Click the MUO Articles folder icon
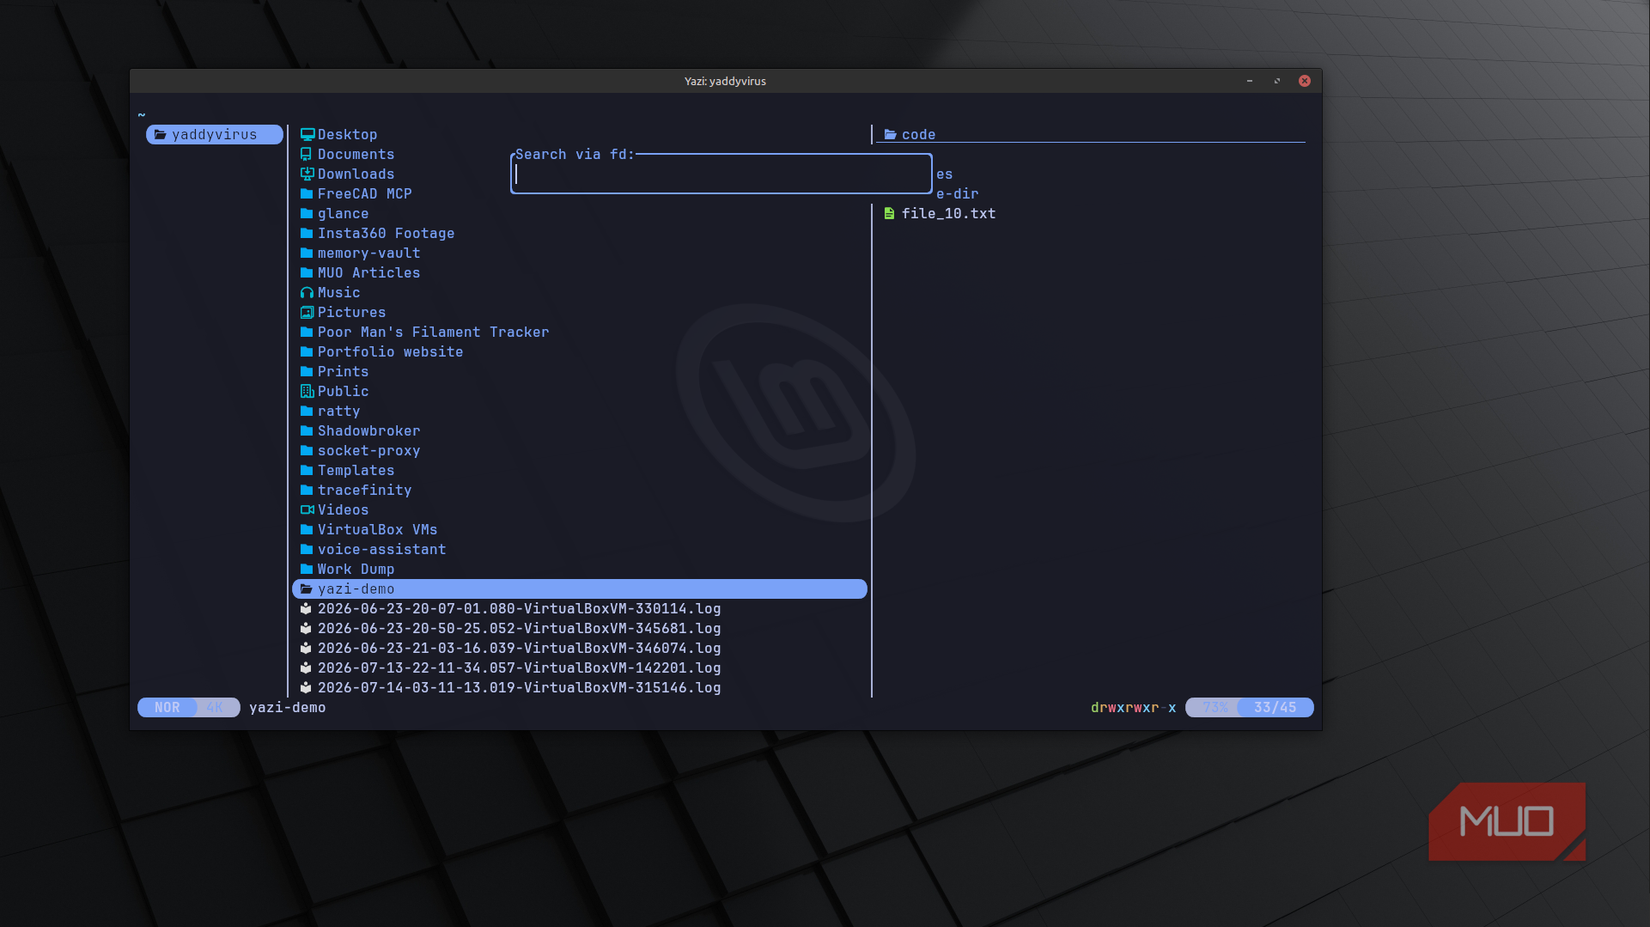 (x=307, y=273)
